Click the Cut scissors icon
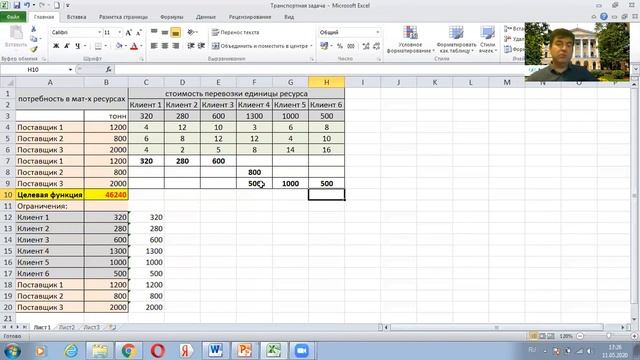640x360 pixels. click(x=34, y=29)
